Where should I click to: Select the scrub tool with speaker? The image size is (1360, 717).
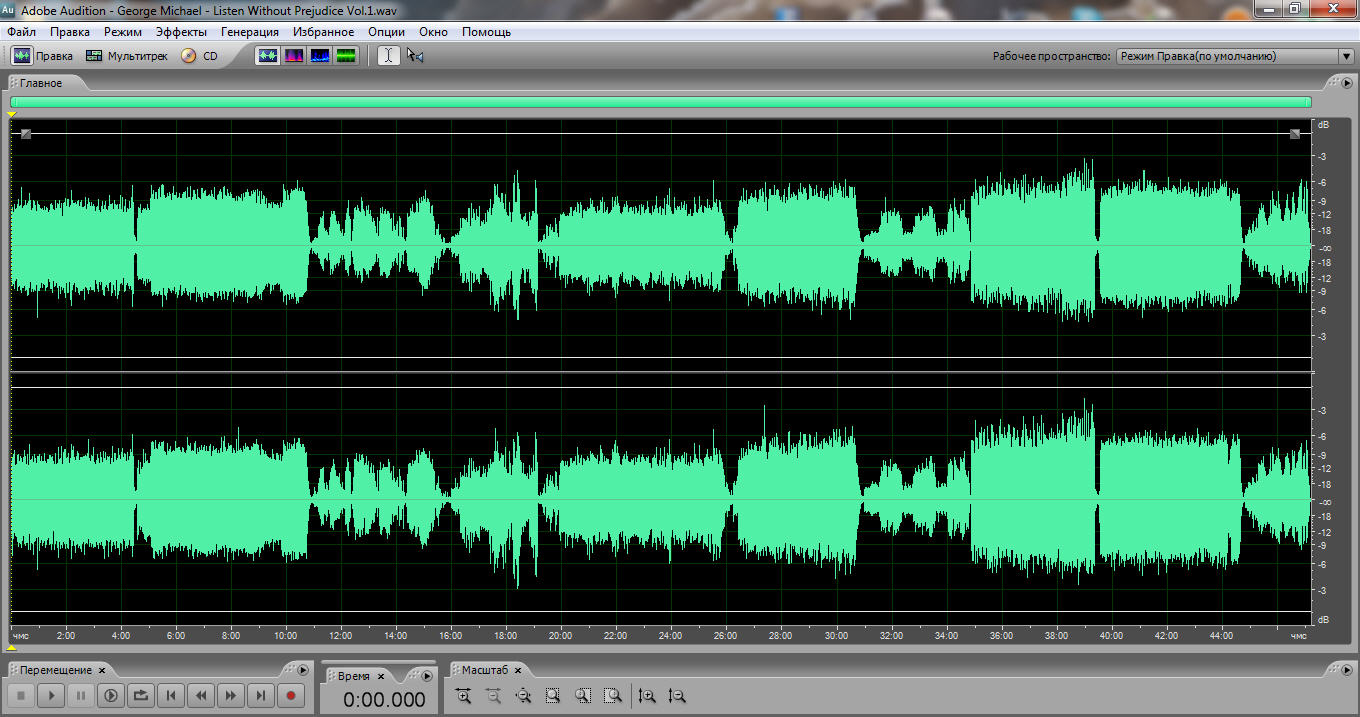point(415,56)
